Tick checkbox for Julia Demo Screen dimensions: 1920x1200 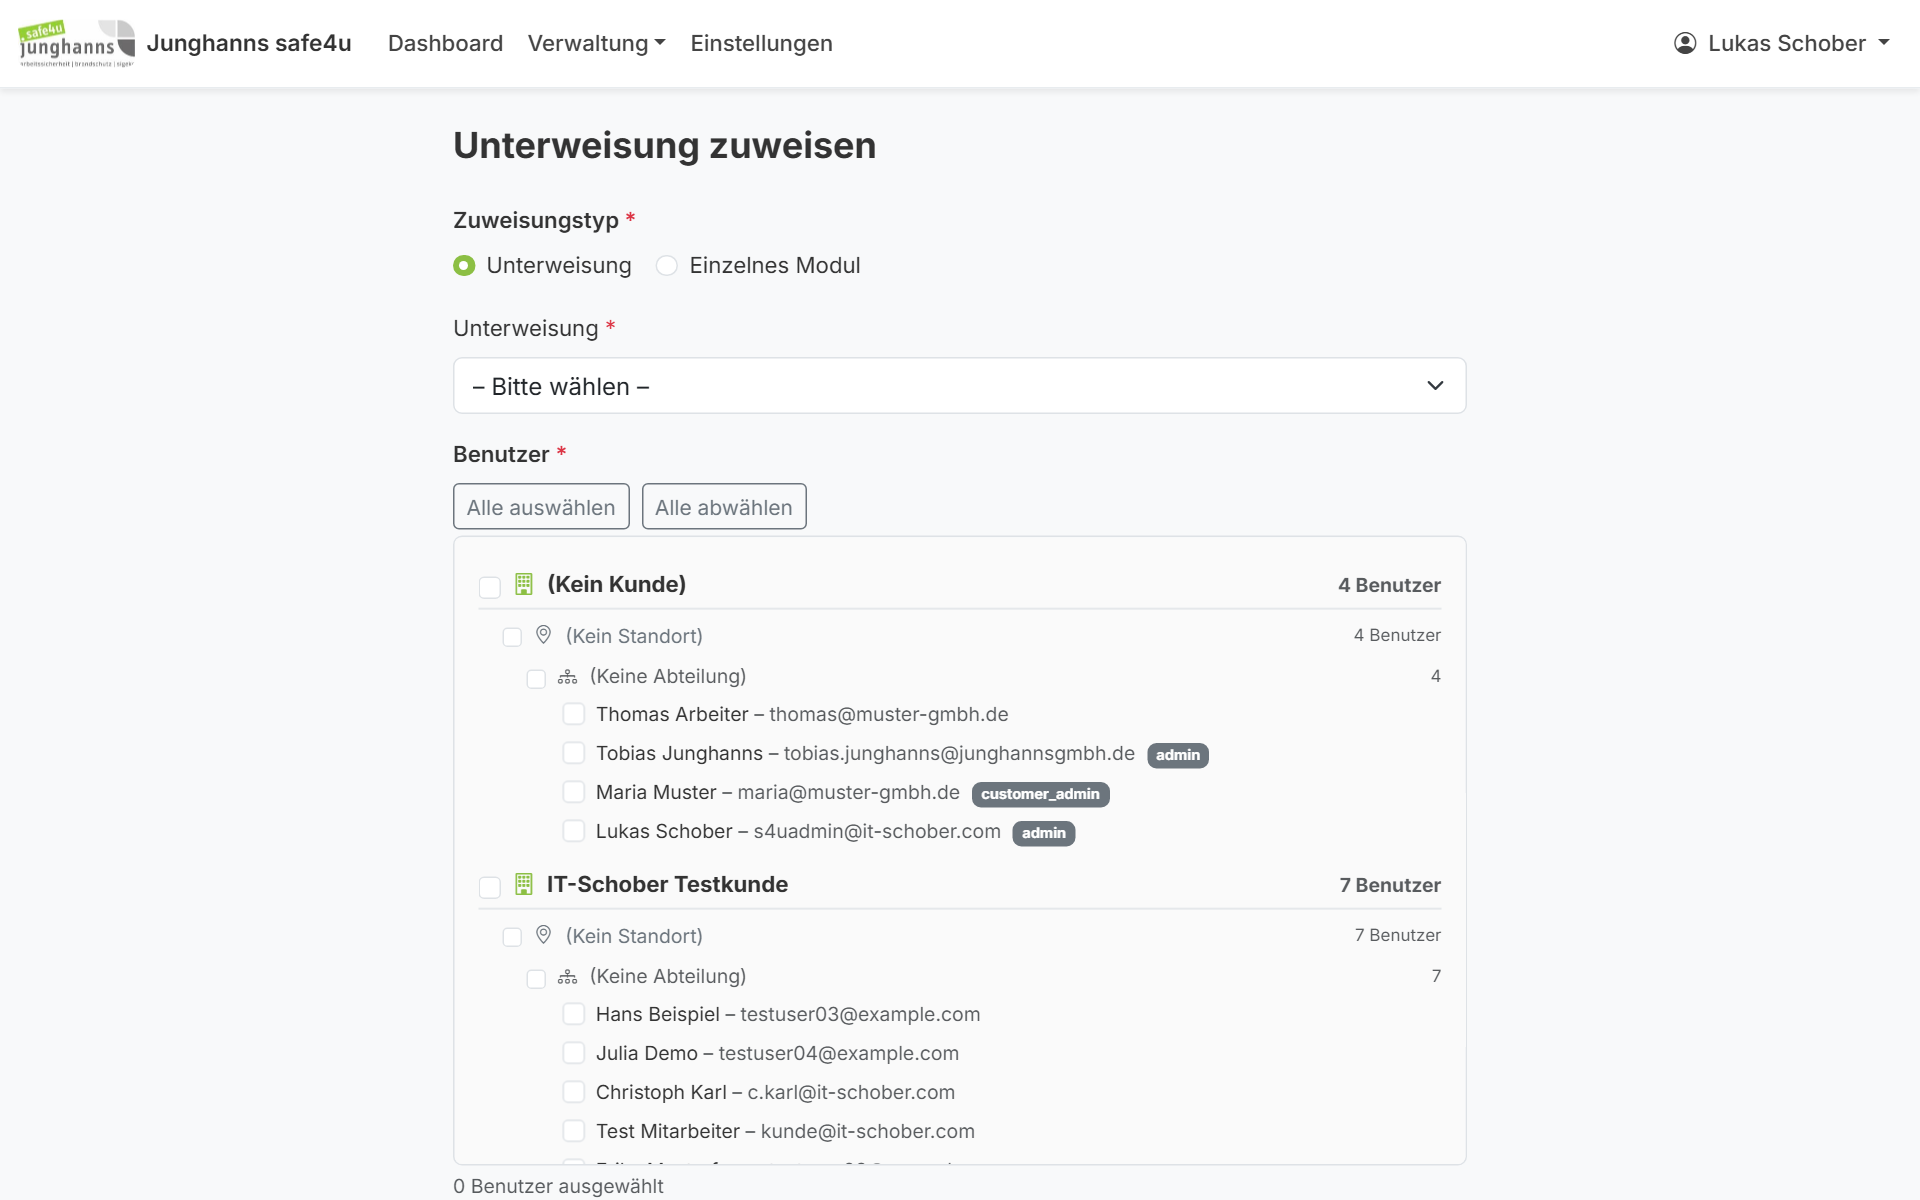[574, 1053]
